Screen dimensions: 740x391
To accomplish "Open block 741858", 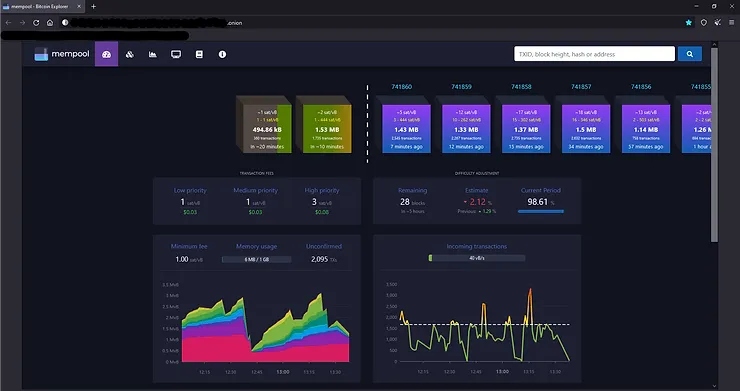I will tap(521, 87).
